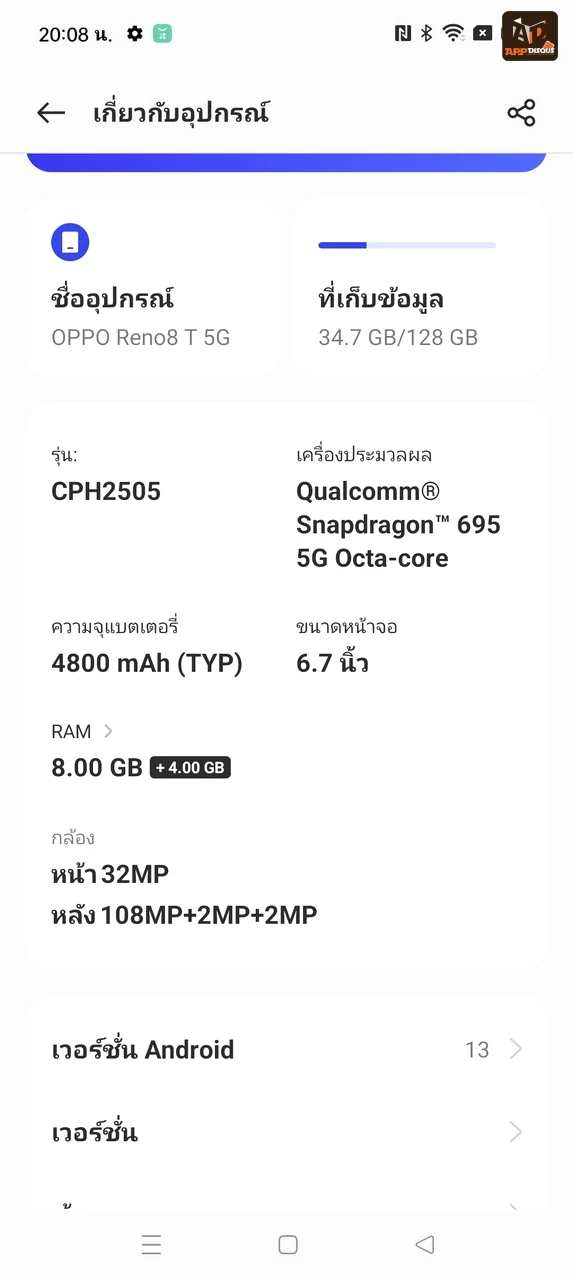Tap the home navigation button

coord(288,1244)
